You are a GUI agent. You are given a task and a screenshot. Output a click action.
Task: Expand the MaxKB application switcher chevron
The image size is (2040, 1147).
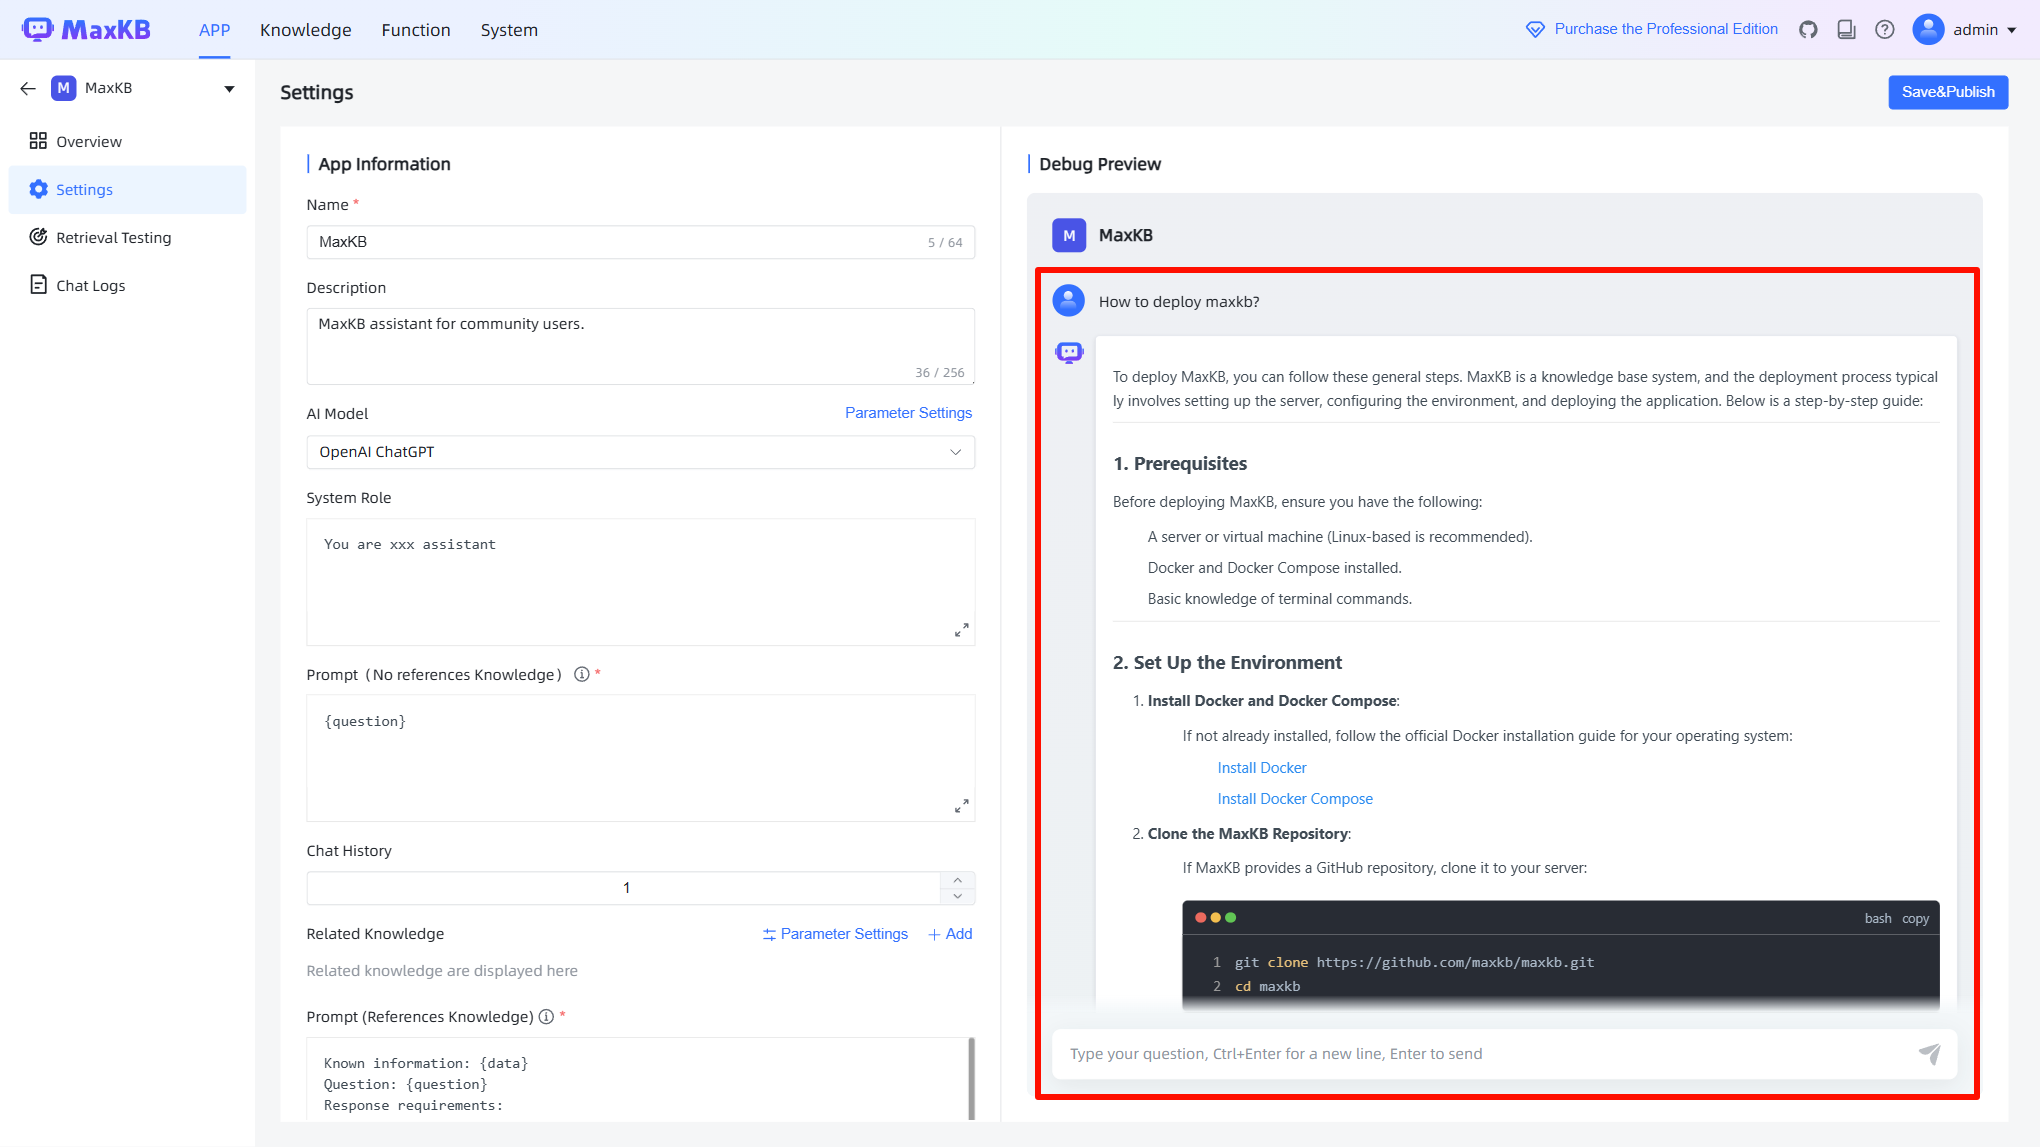229,88
